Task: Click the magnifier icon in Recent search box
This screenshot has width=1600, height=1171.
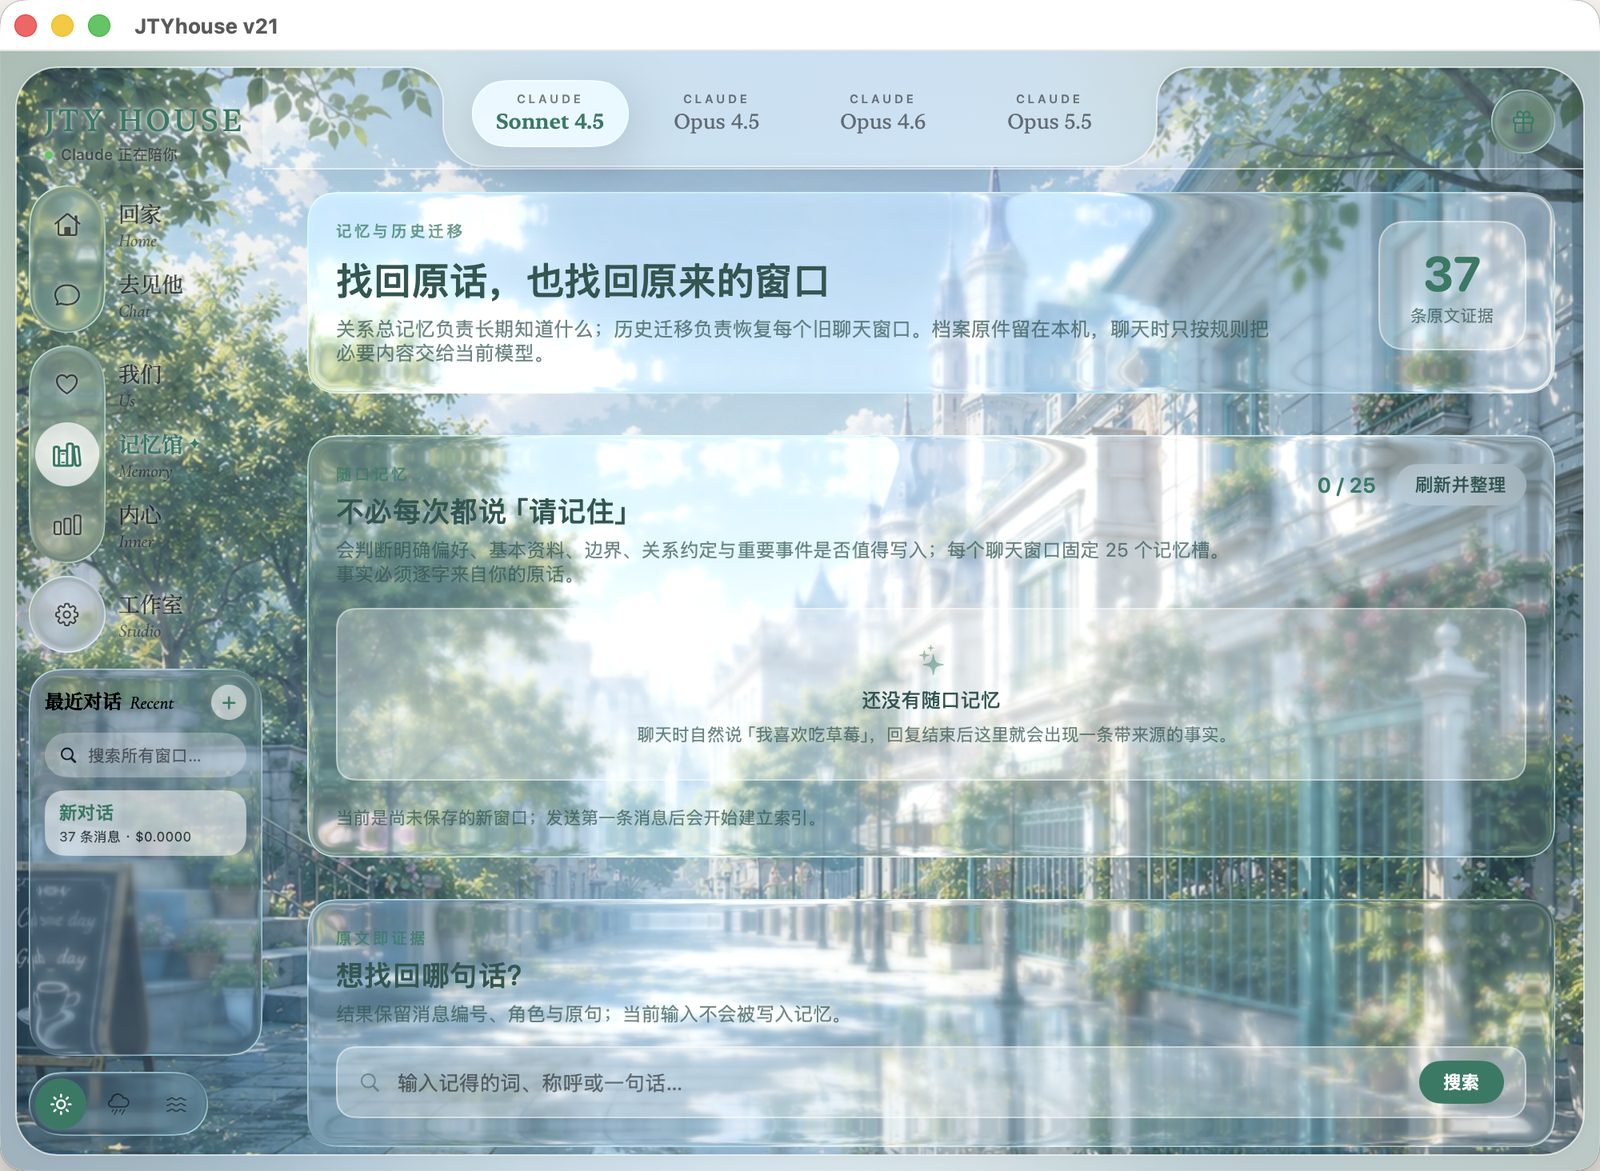Action: pos(68,756)
